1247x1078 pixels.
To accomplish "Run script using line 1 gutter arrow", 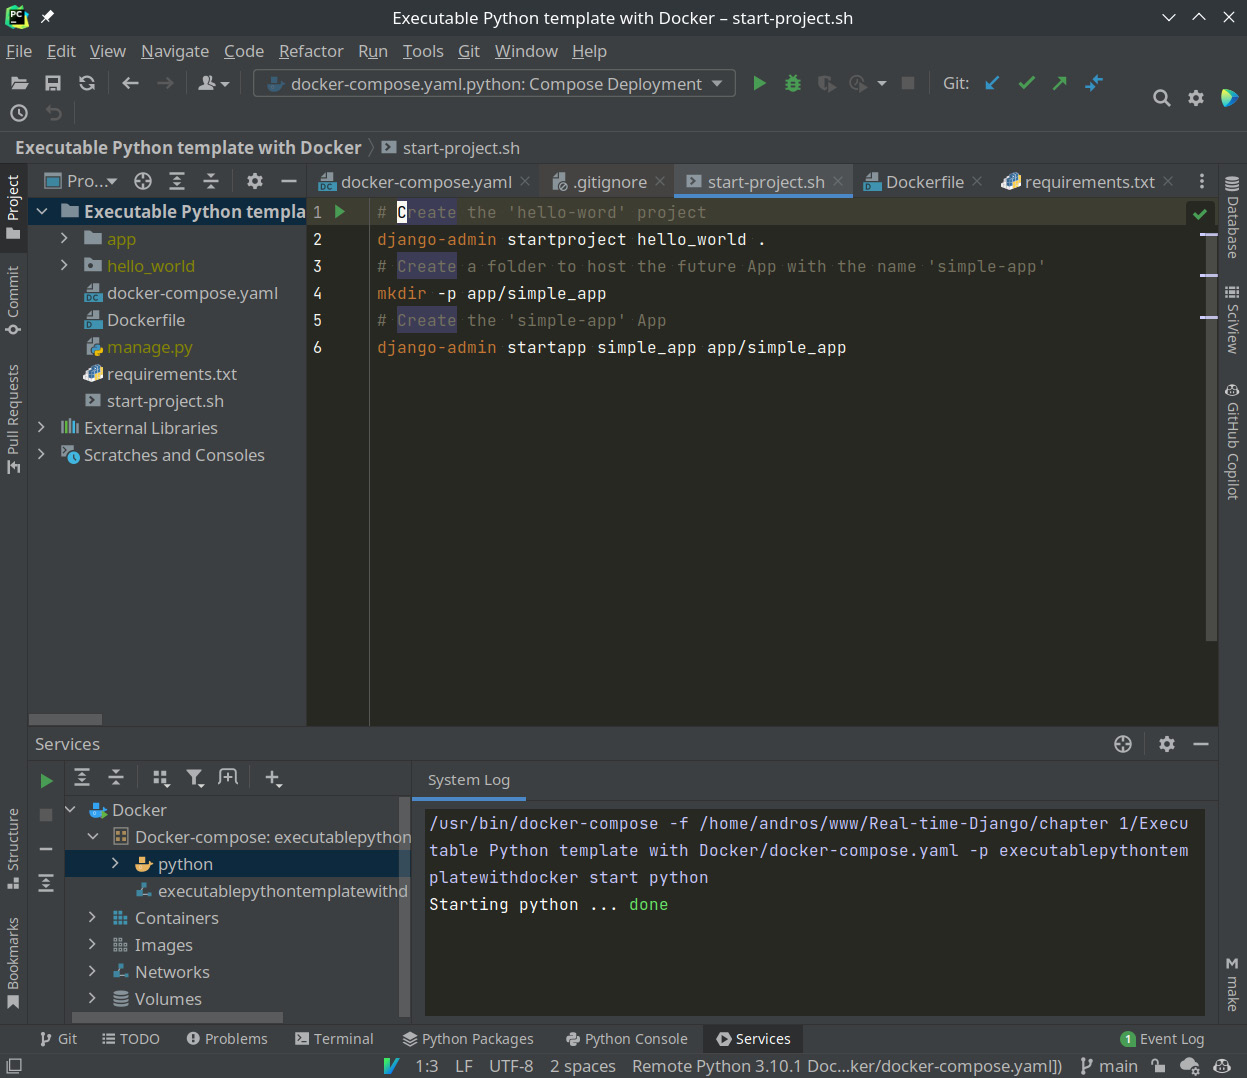I will point(340,212).
